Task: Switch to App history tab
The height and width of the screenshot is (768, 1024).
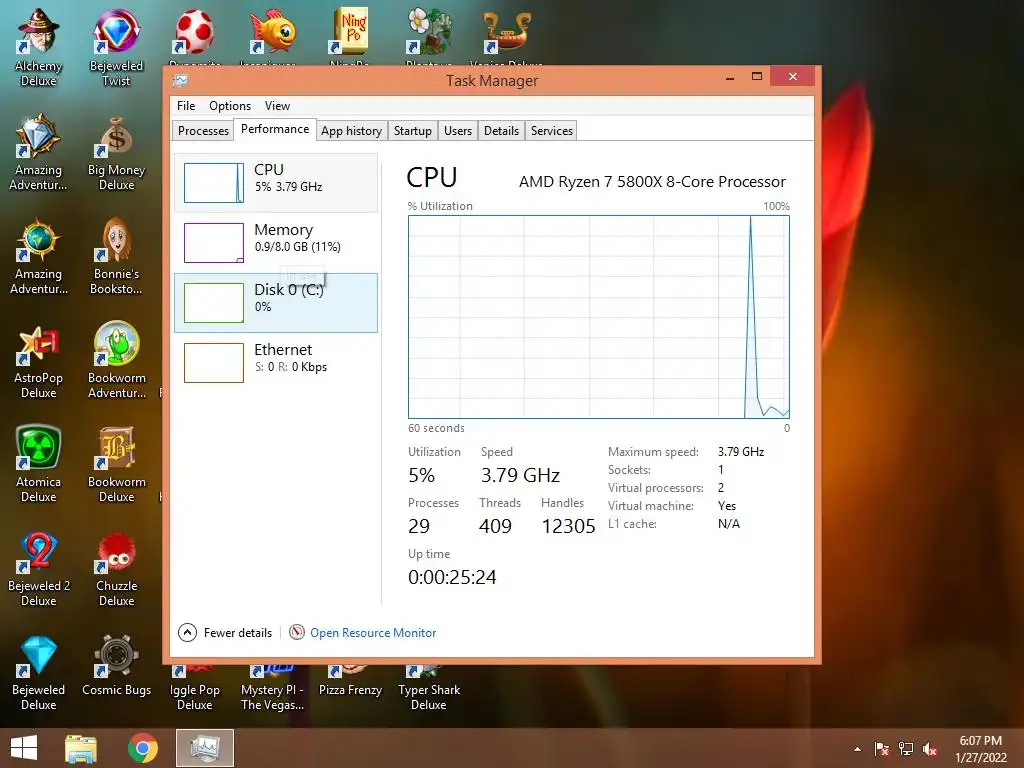Action: (351, 131)
